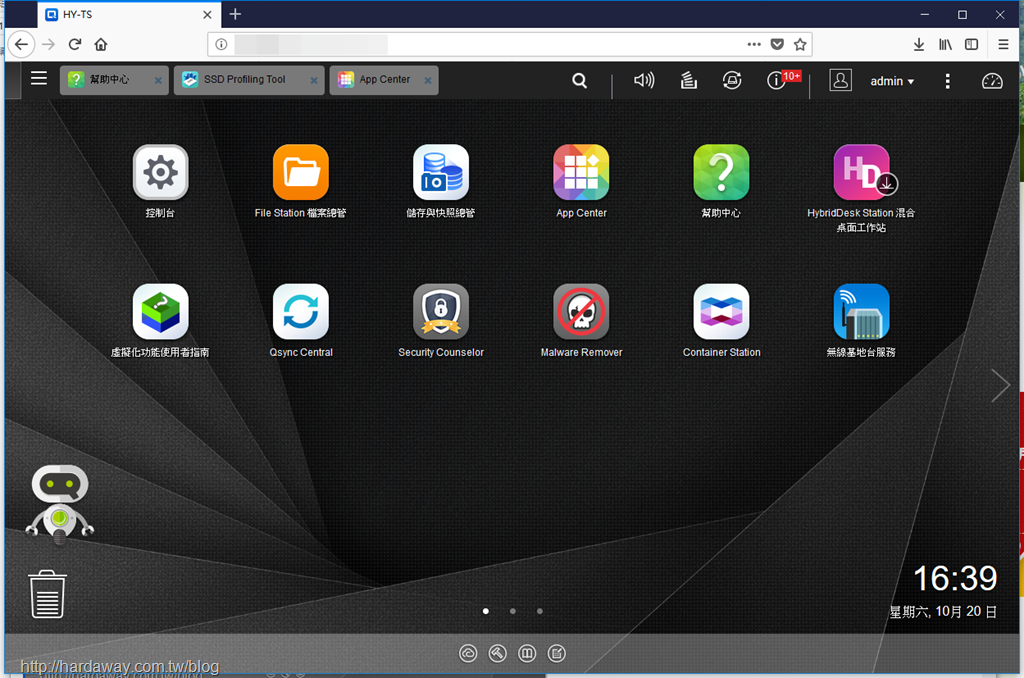Screen dimensions: 1024x678
Task: Open Container Station
Action: [721, 312]
